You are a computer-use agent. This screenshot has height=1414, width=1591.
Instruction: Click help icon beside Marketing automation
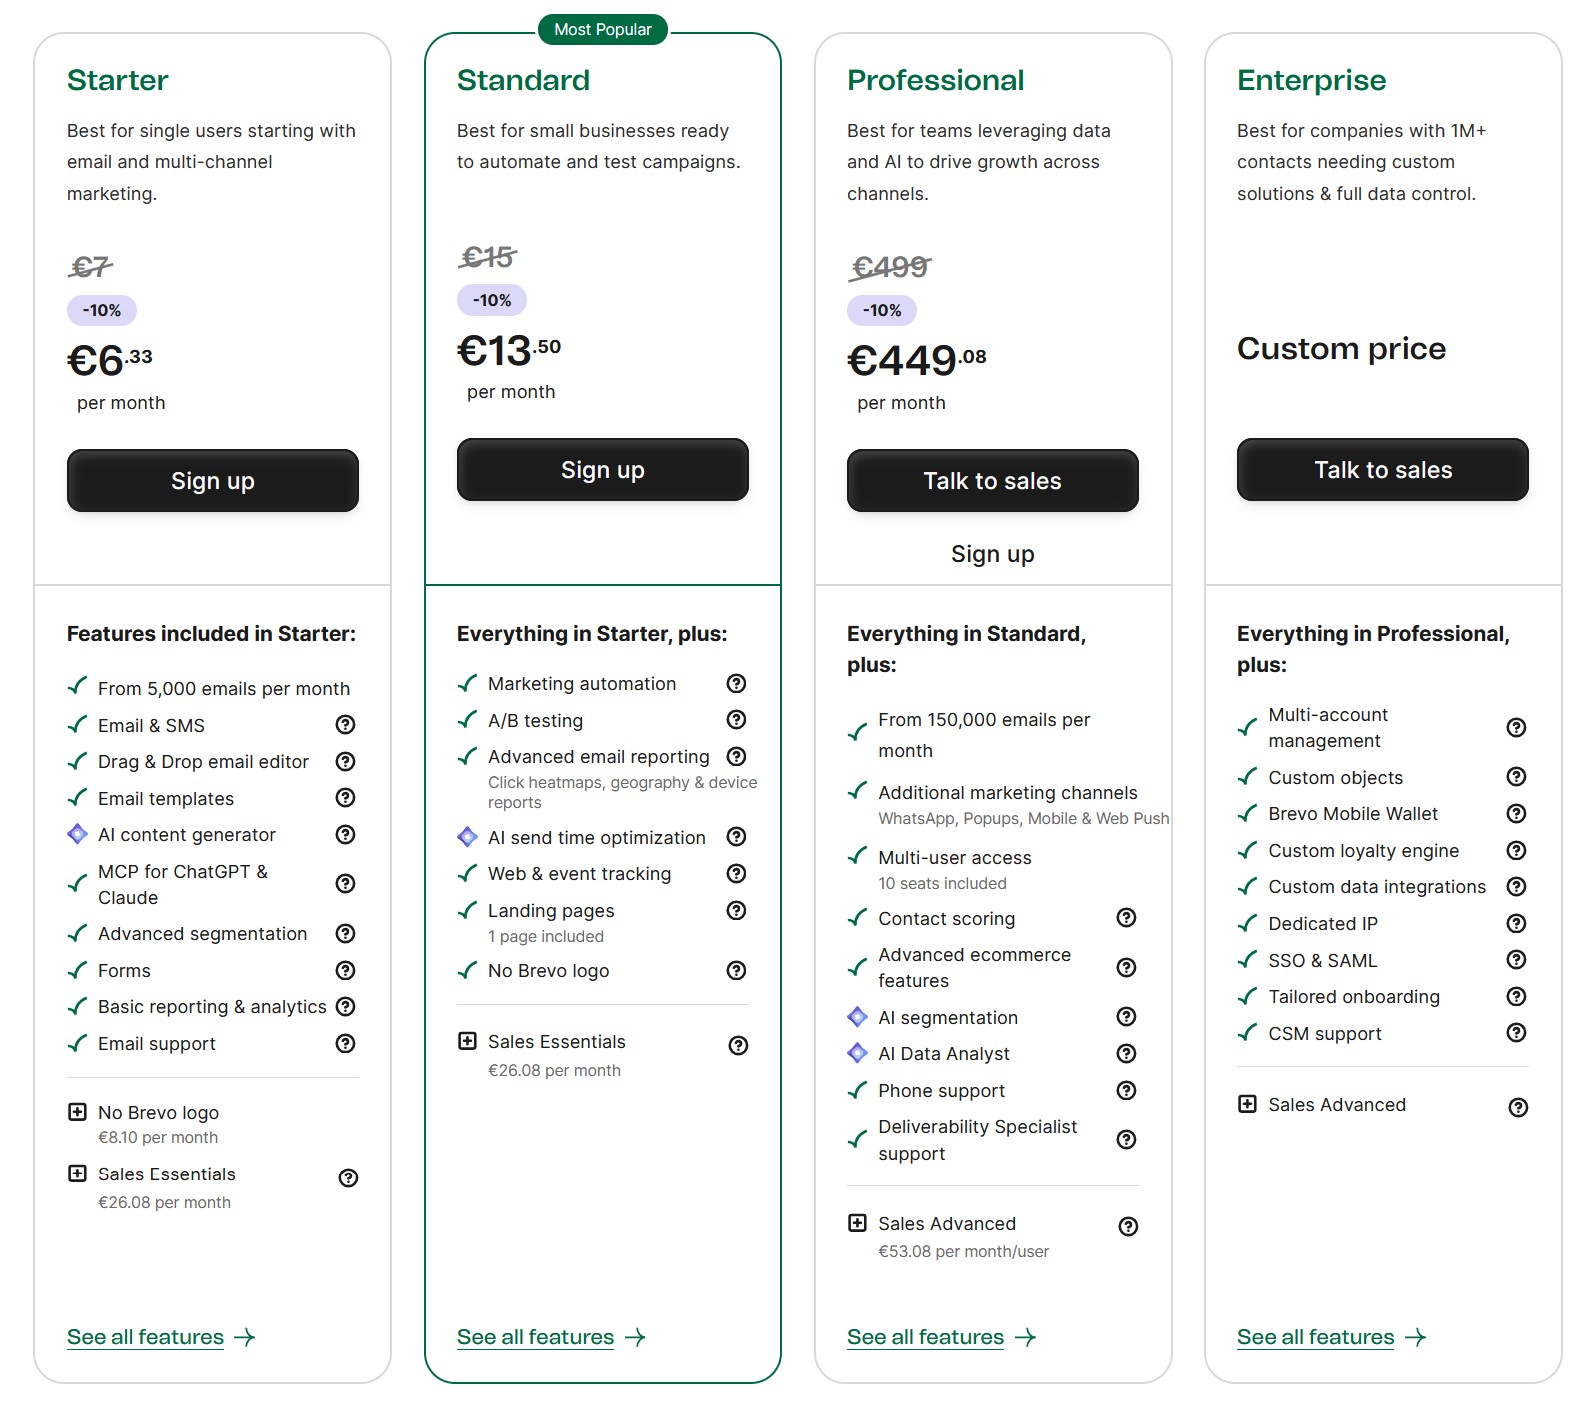[736, 683]
